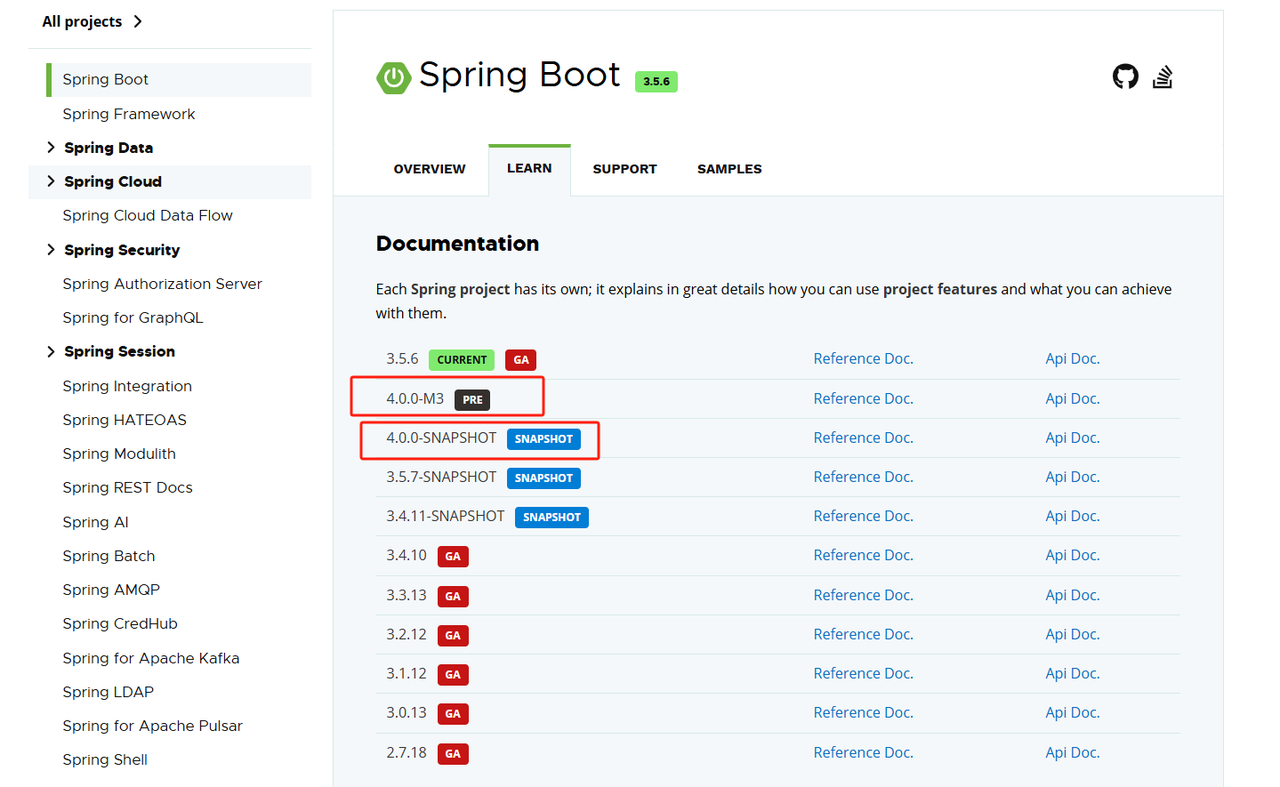The height and width of the screenshot is (787, 1280).
Task: Select the Learn tab
Action: coord(529,168)
